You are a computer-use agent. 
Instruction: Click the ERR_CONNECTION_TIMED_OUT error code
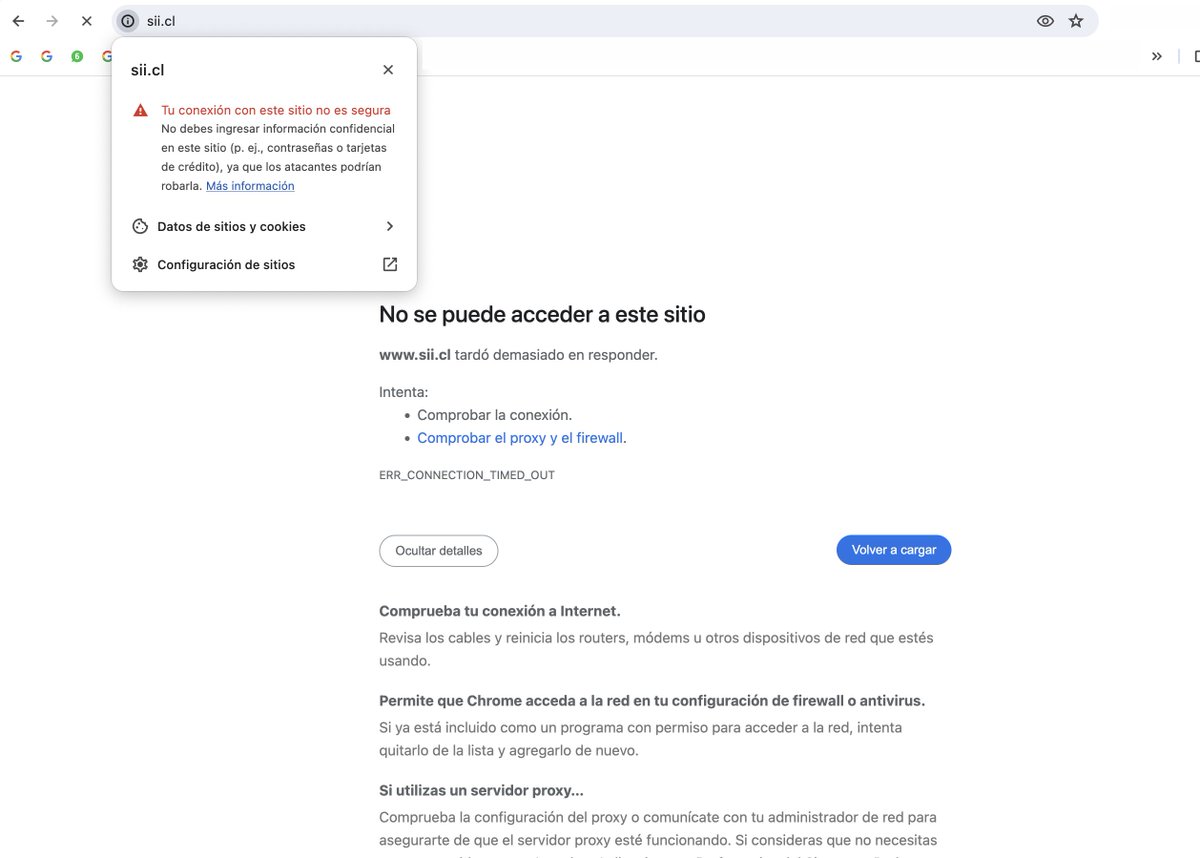pyautogui.click(x=467, y=475)
